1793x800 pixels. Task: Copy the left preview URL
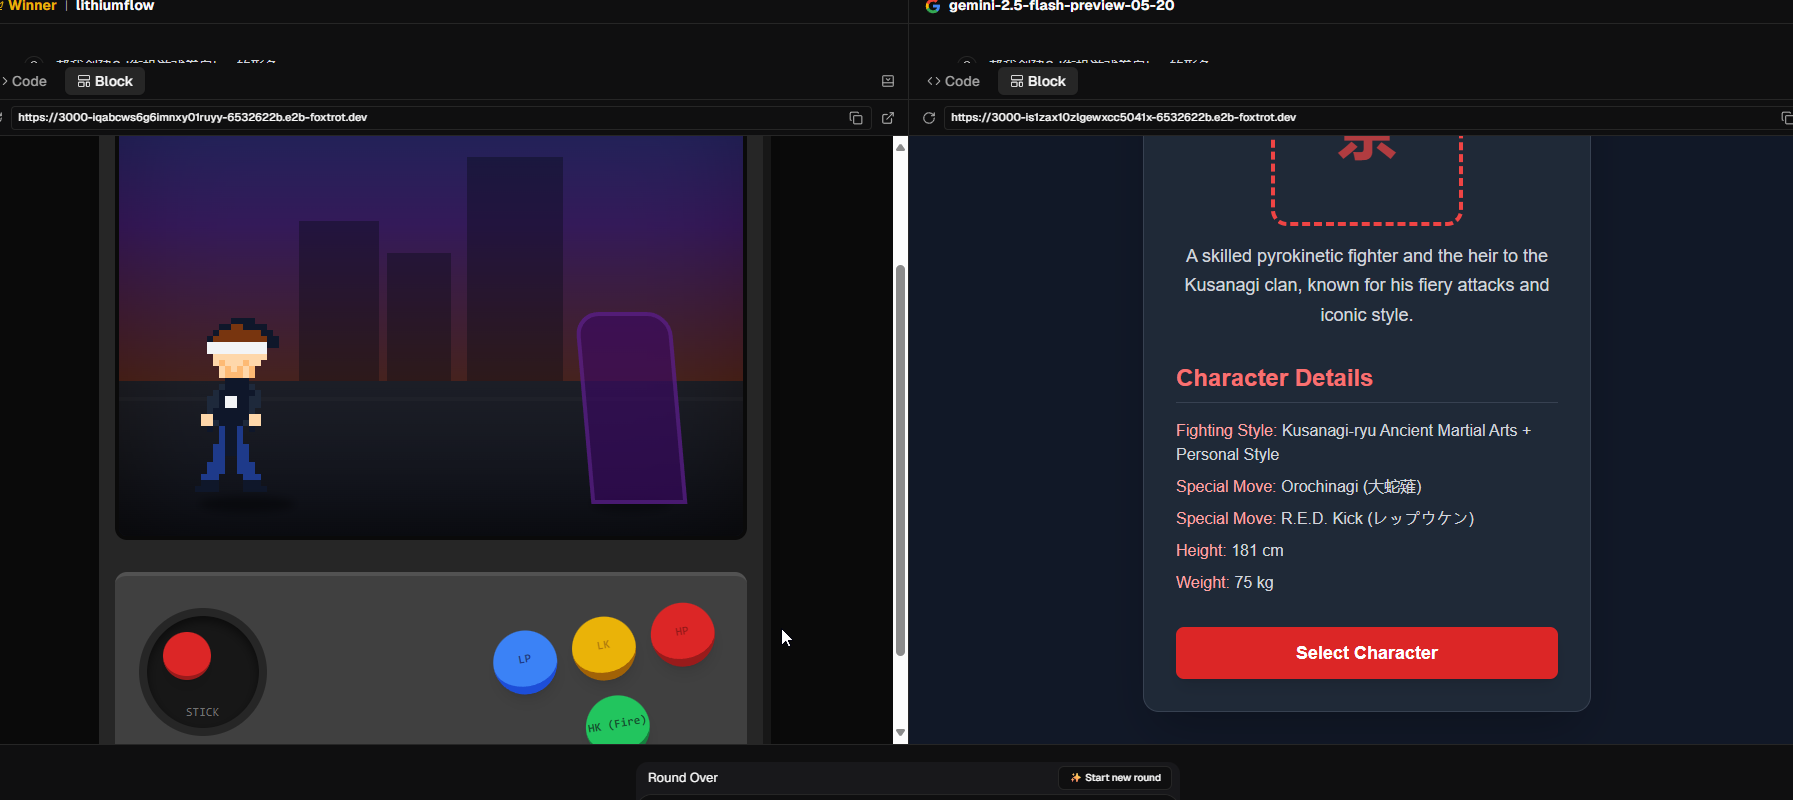tap(856, 118)
